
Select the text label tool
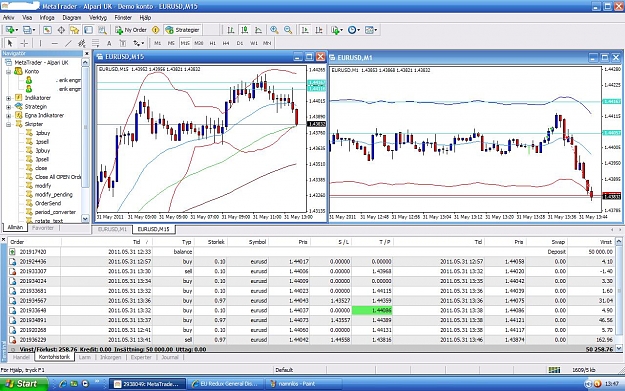(123, 43)
